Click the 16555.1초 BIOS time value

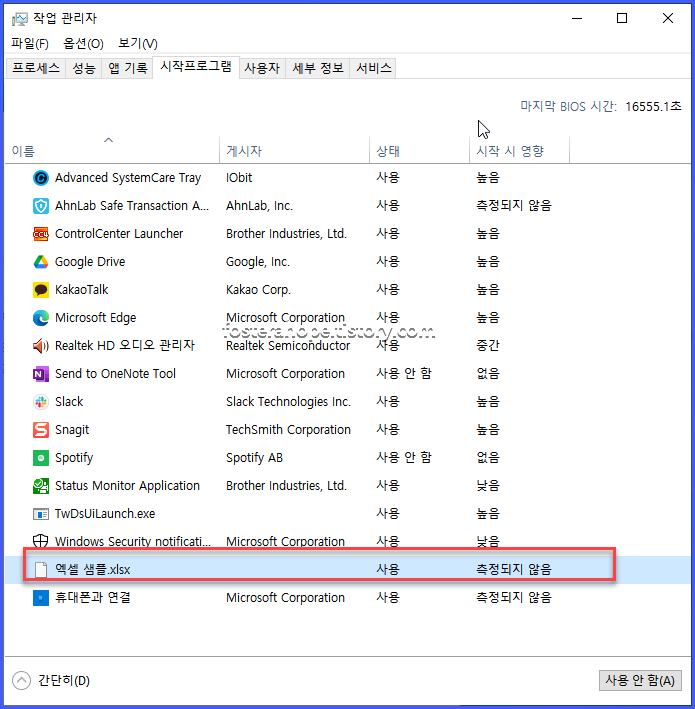tap(653, 107)
